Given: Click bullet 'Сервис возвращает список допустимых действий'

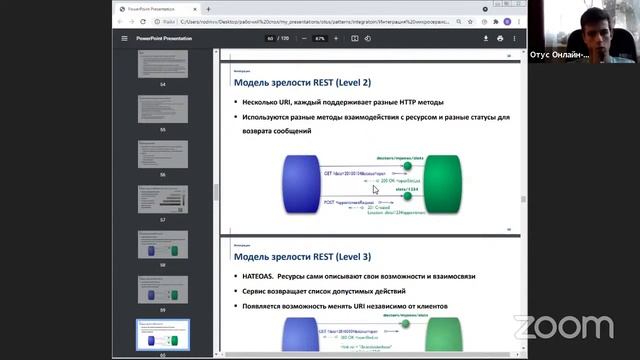Looking at the screenshot, I should pos(324,291).
